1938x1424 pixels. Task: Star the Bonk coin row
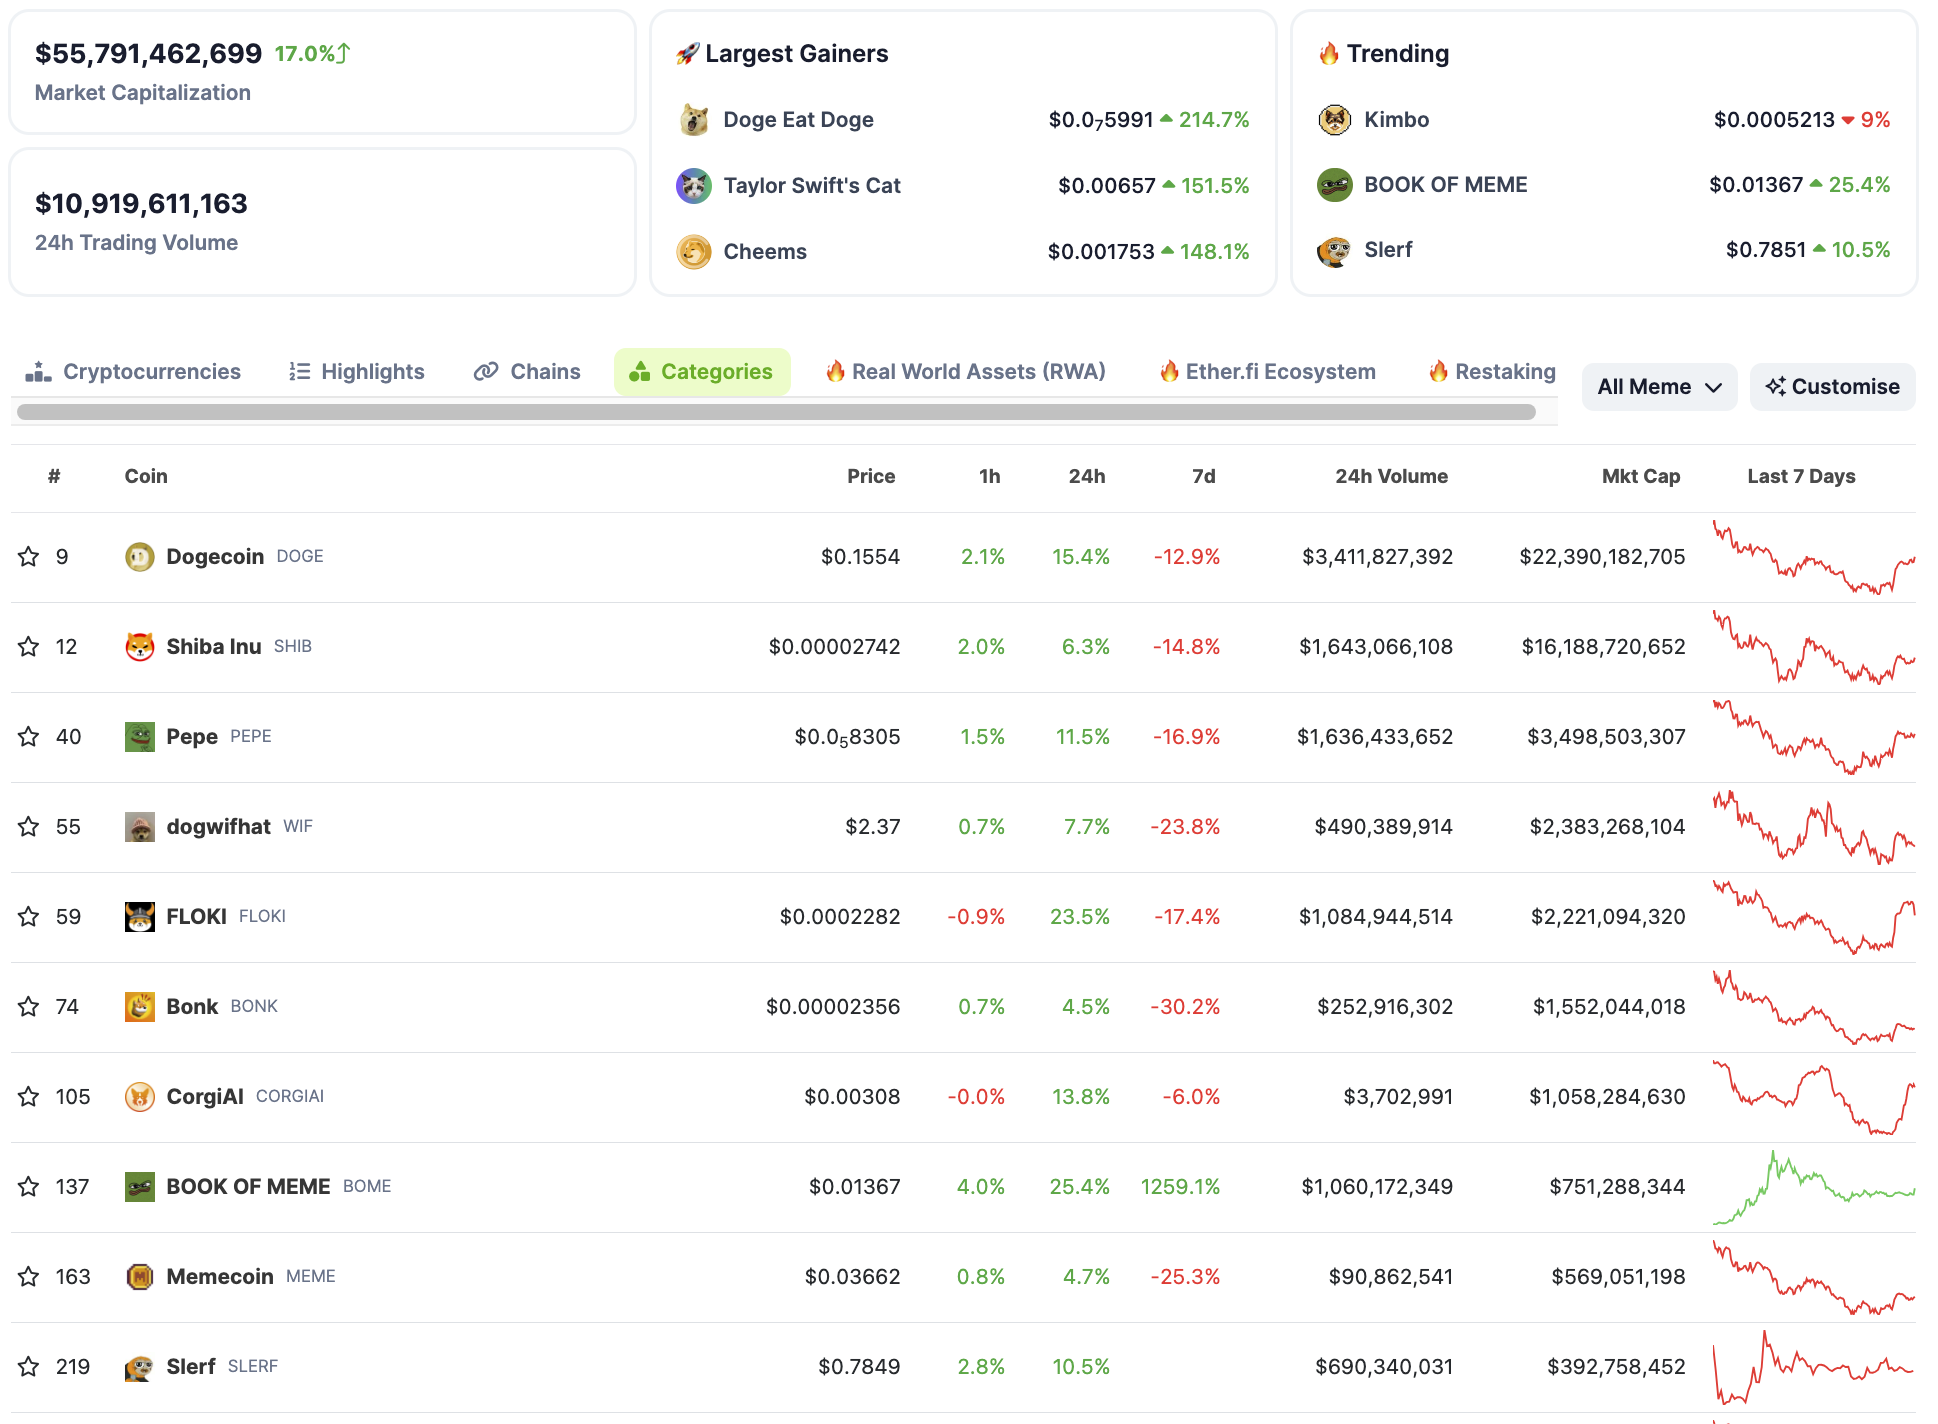(29, 1007)
